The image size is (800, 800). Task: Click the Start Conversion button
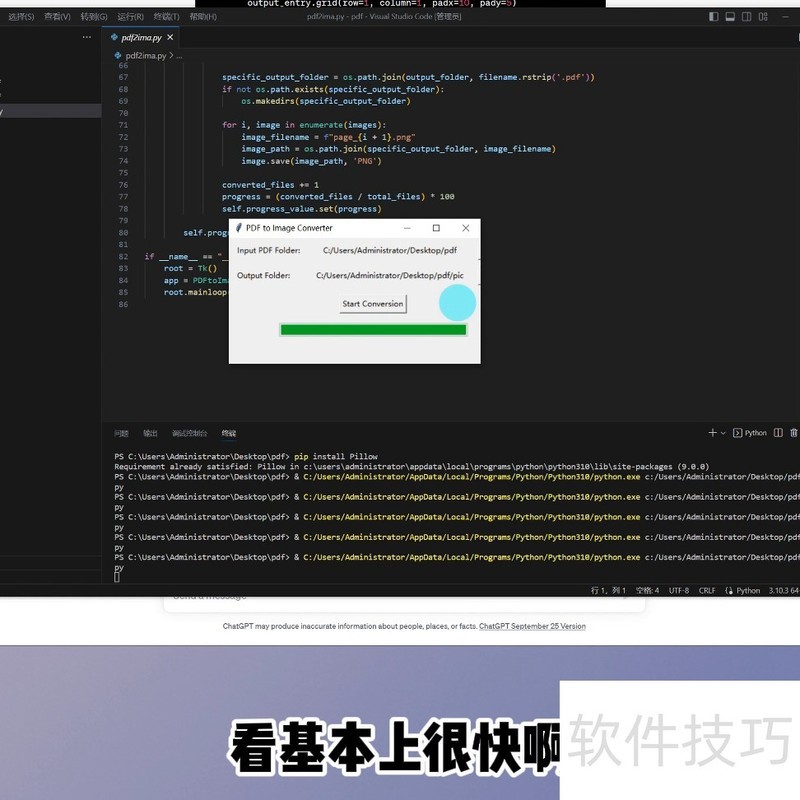[x=373, y=304]
